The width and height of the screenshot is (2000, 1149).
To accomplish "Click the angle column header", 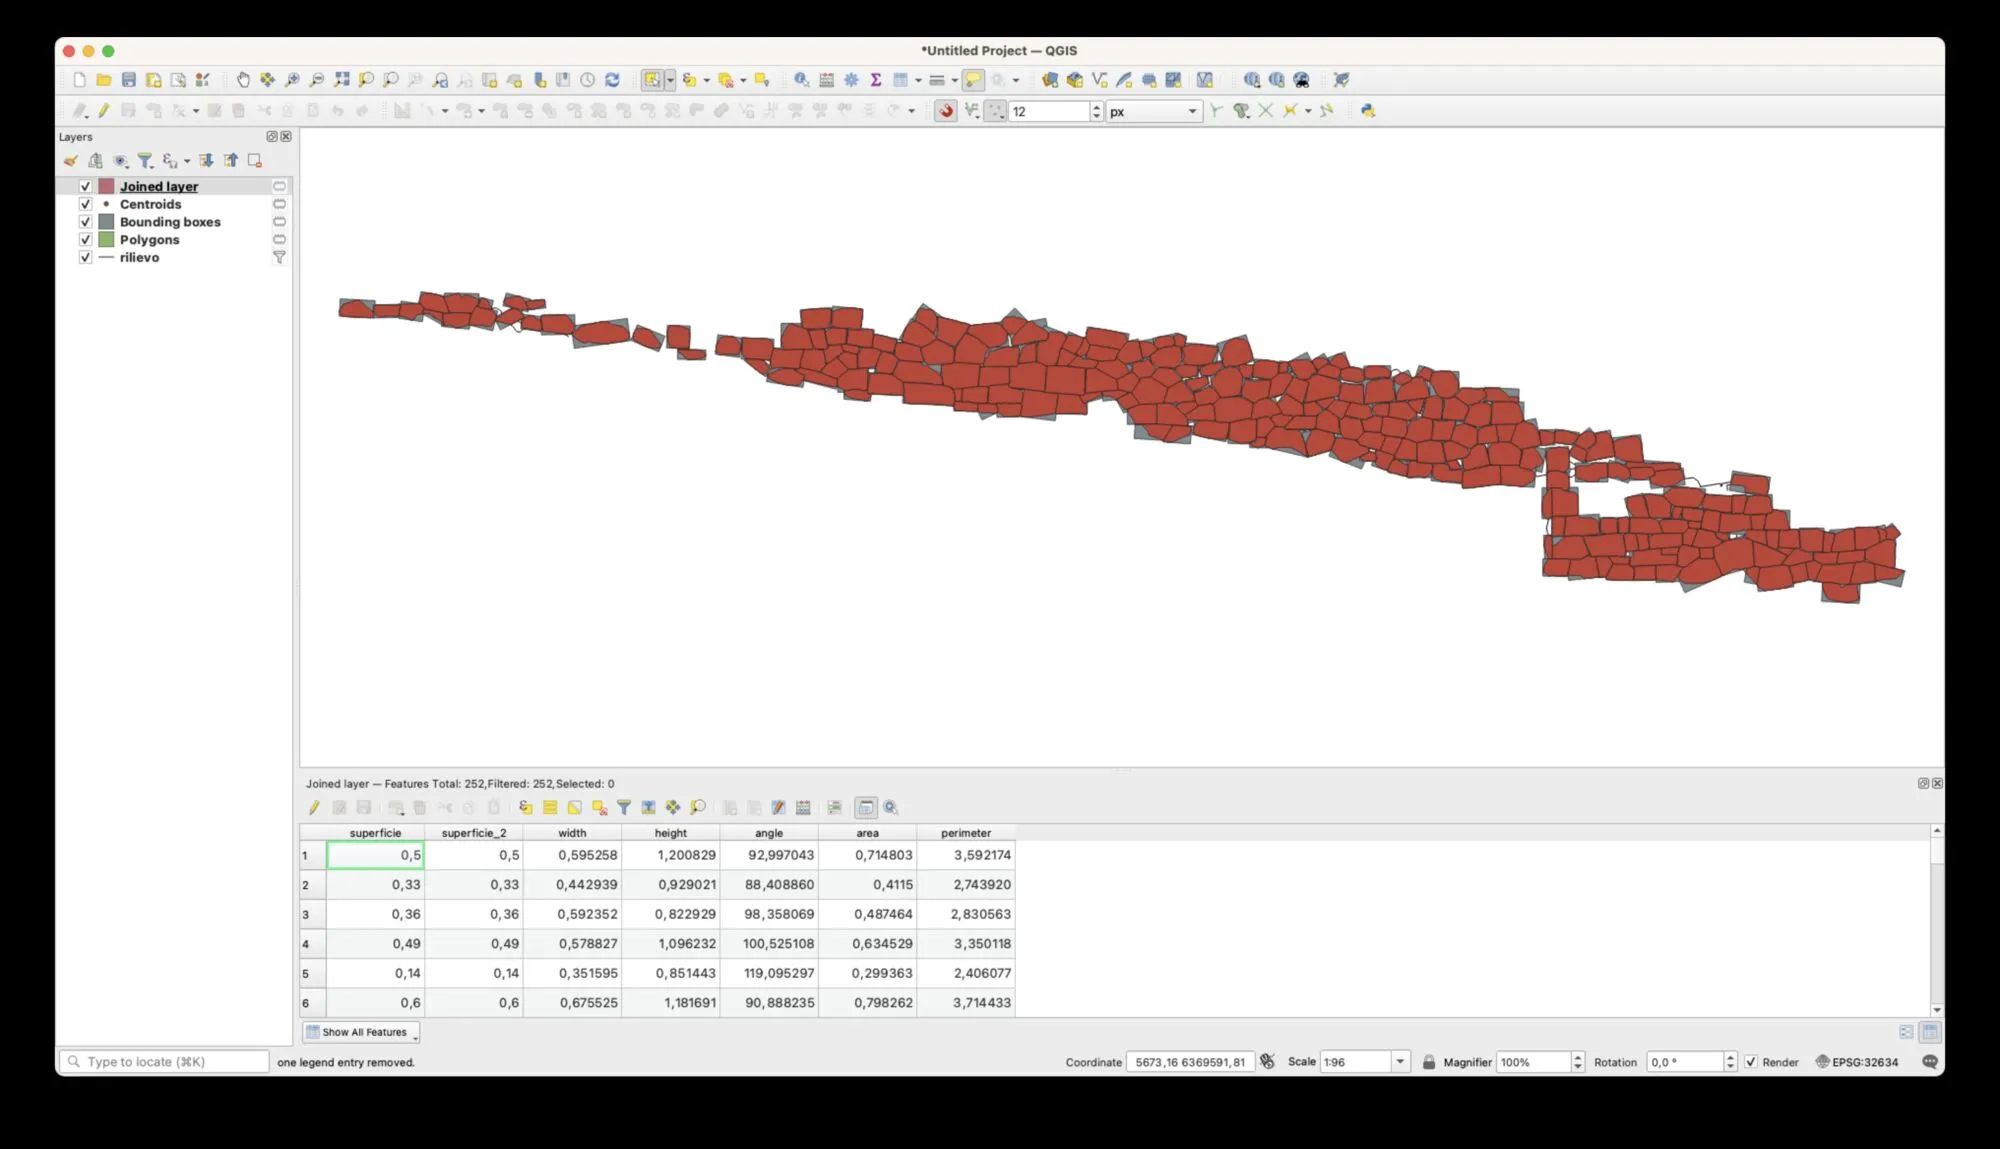I will (x=768, y=833).
